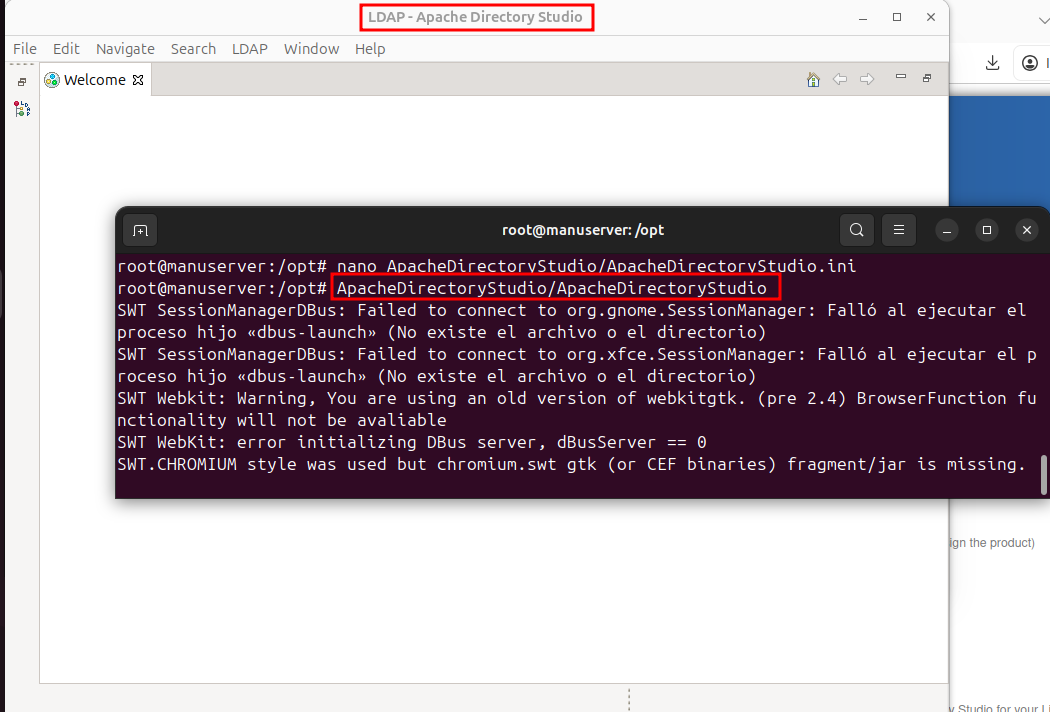Screen dimensions: 1050x712
Task: Click the forward arrow in Welcome toolbar
Action: click(x=867, y=80)
